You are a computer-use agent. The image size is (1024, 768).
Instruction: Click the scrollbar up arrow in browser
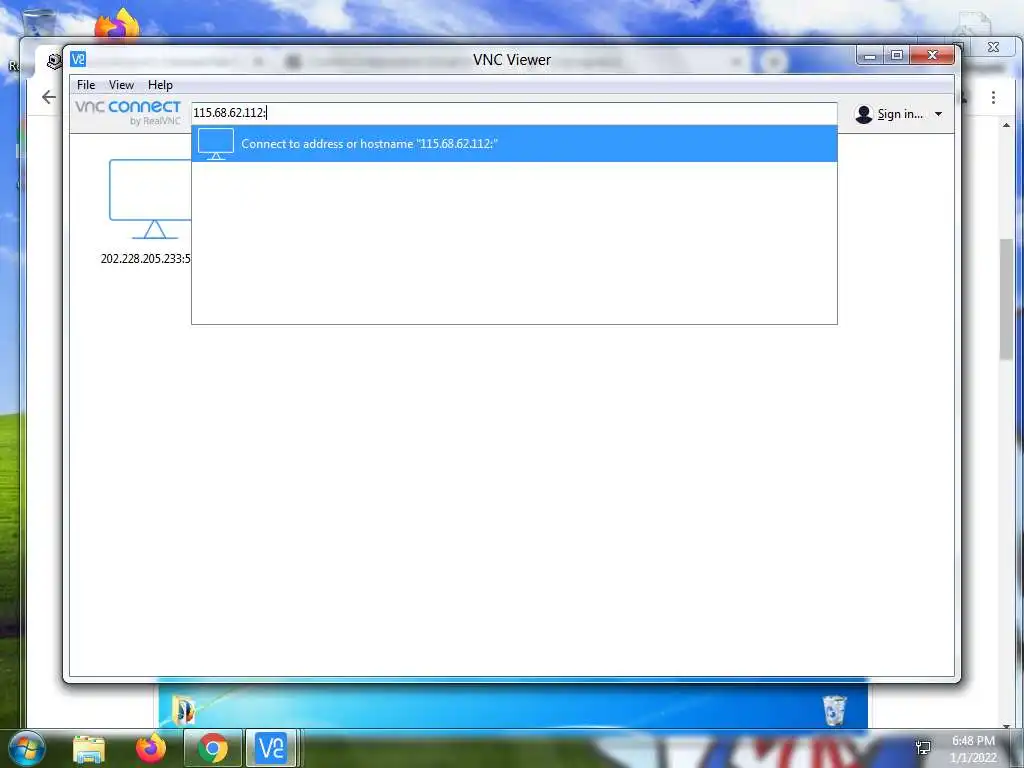[1006, 125]
